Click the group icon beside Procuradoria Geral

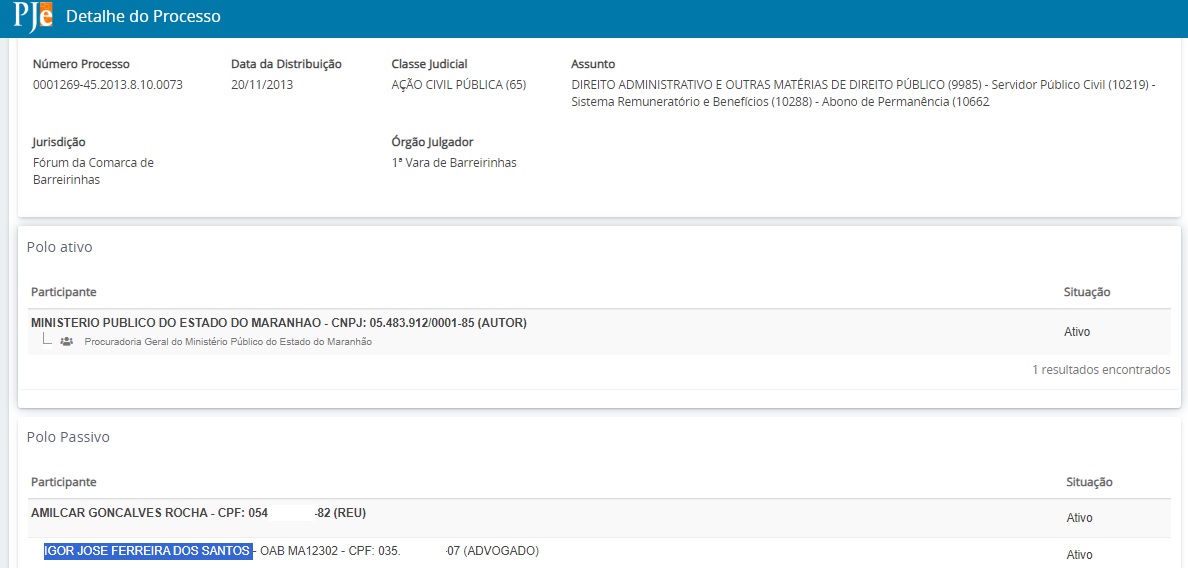click(x=67, y=342)
